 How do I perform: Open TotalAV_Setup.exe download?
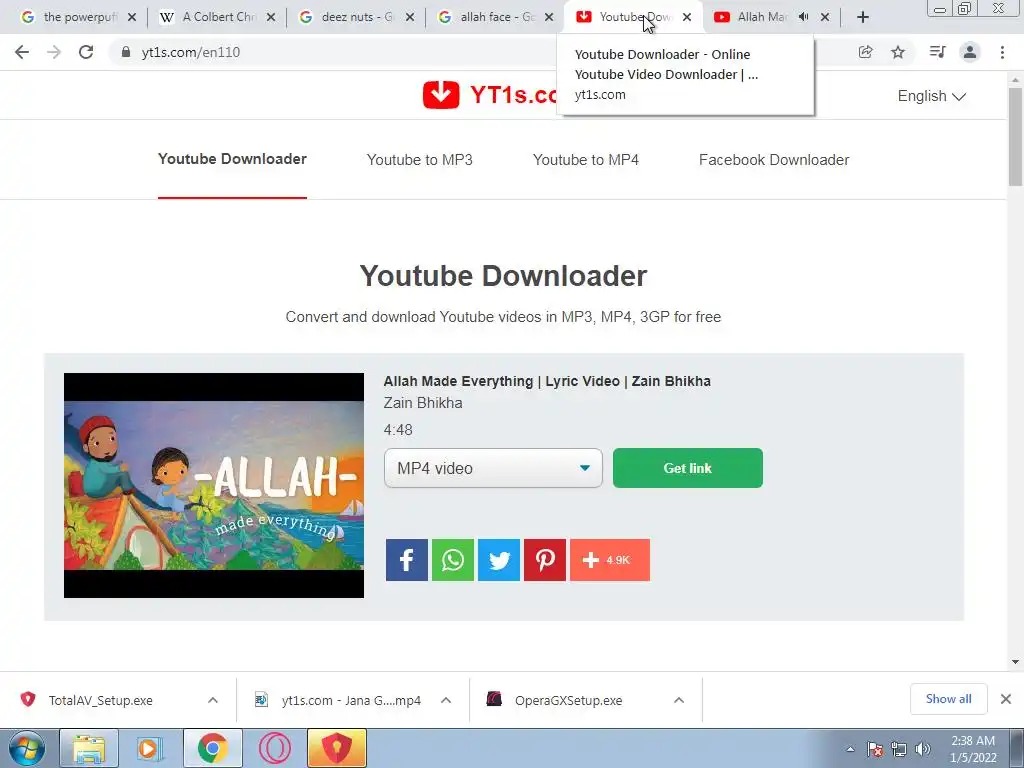(101, 700)
